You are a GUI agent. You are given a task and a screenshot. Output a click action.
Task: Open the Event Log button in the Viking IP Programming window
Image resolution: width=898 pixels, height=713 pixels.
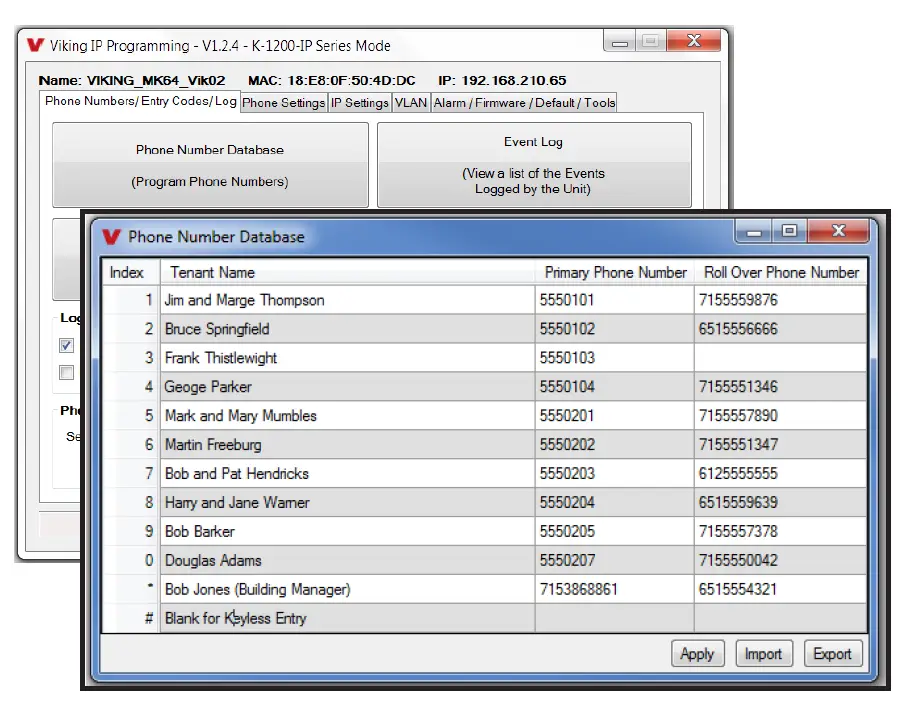[534, 165]
